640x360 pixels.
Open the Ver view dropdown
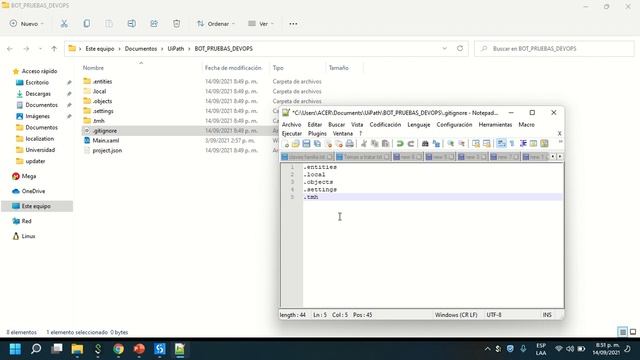click(x=261, y=24)
